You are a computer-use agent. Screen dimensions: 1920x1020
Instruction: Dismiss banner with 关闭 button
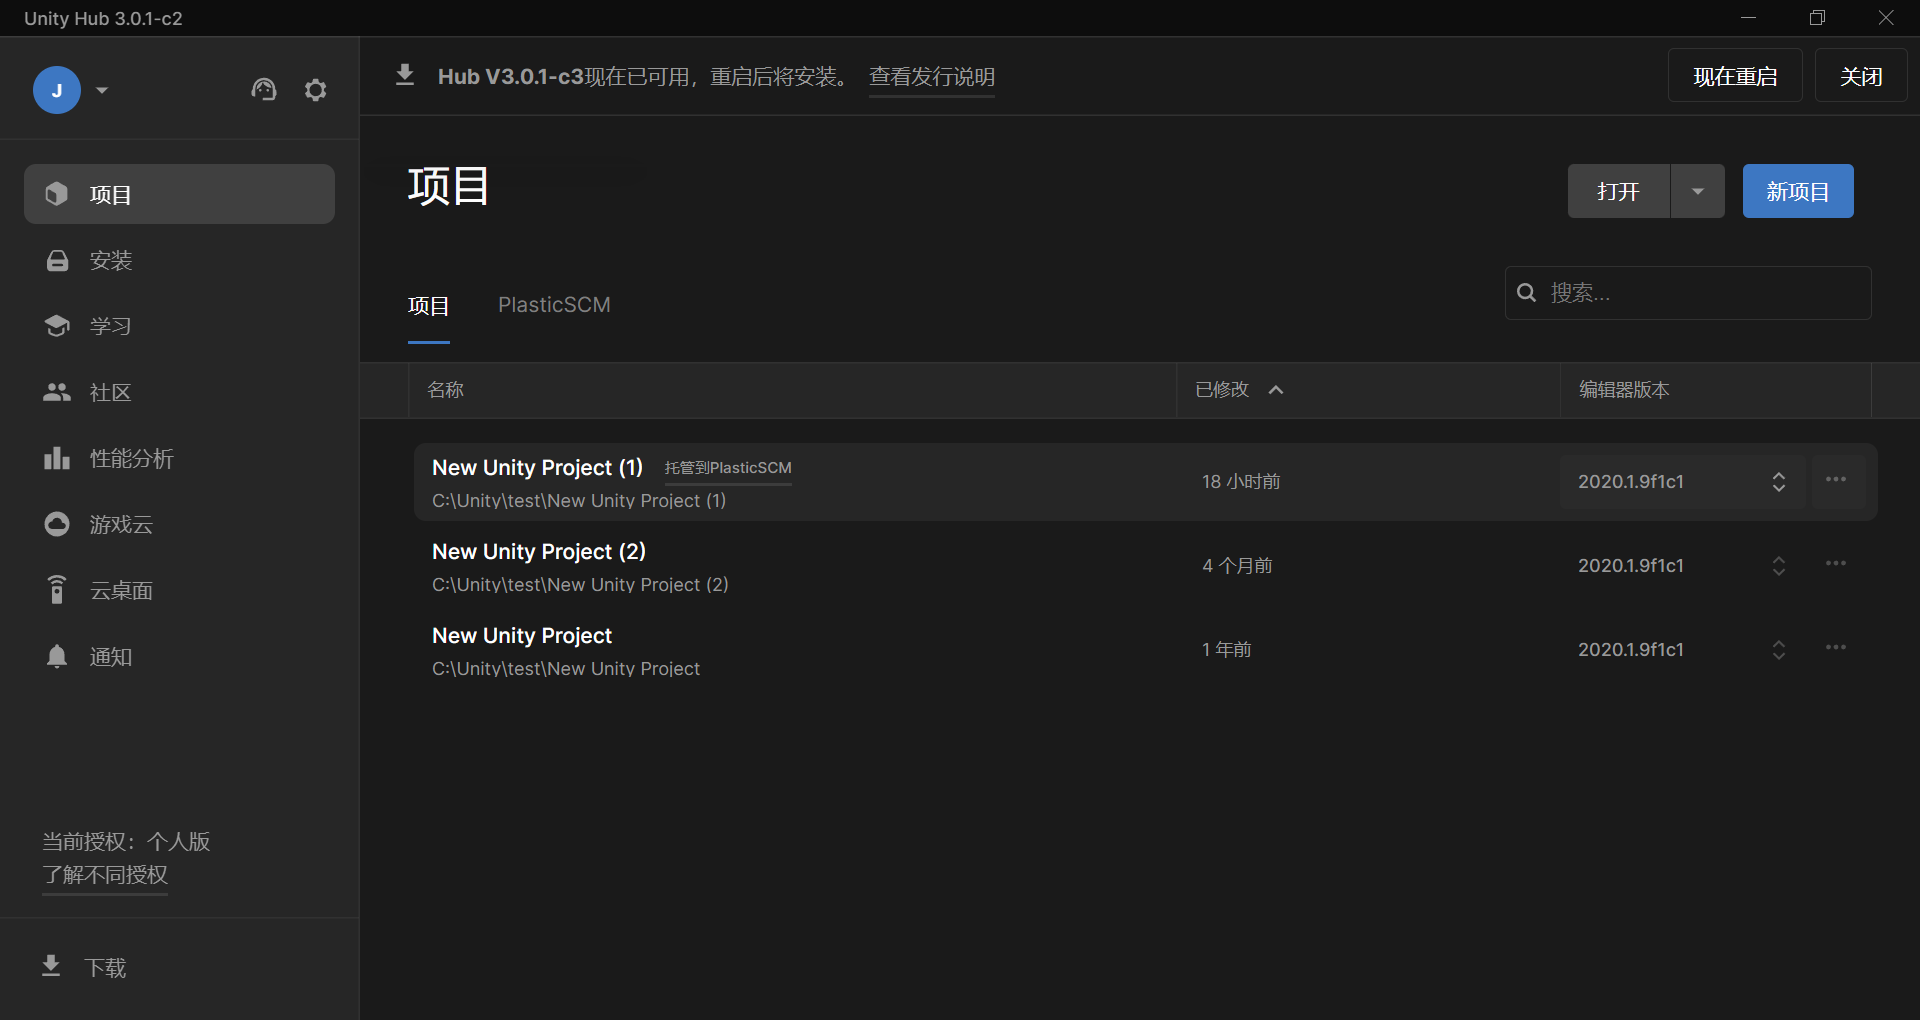pyautogui.click(x=1861, y=76)
